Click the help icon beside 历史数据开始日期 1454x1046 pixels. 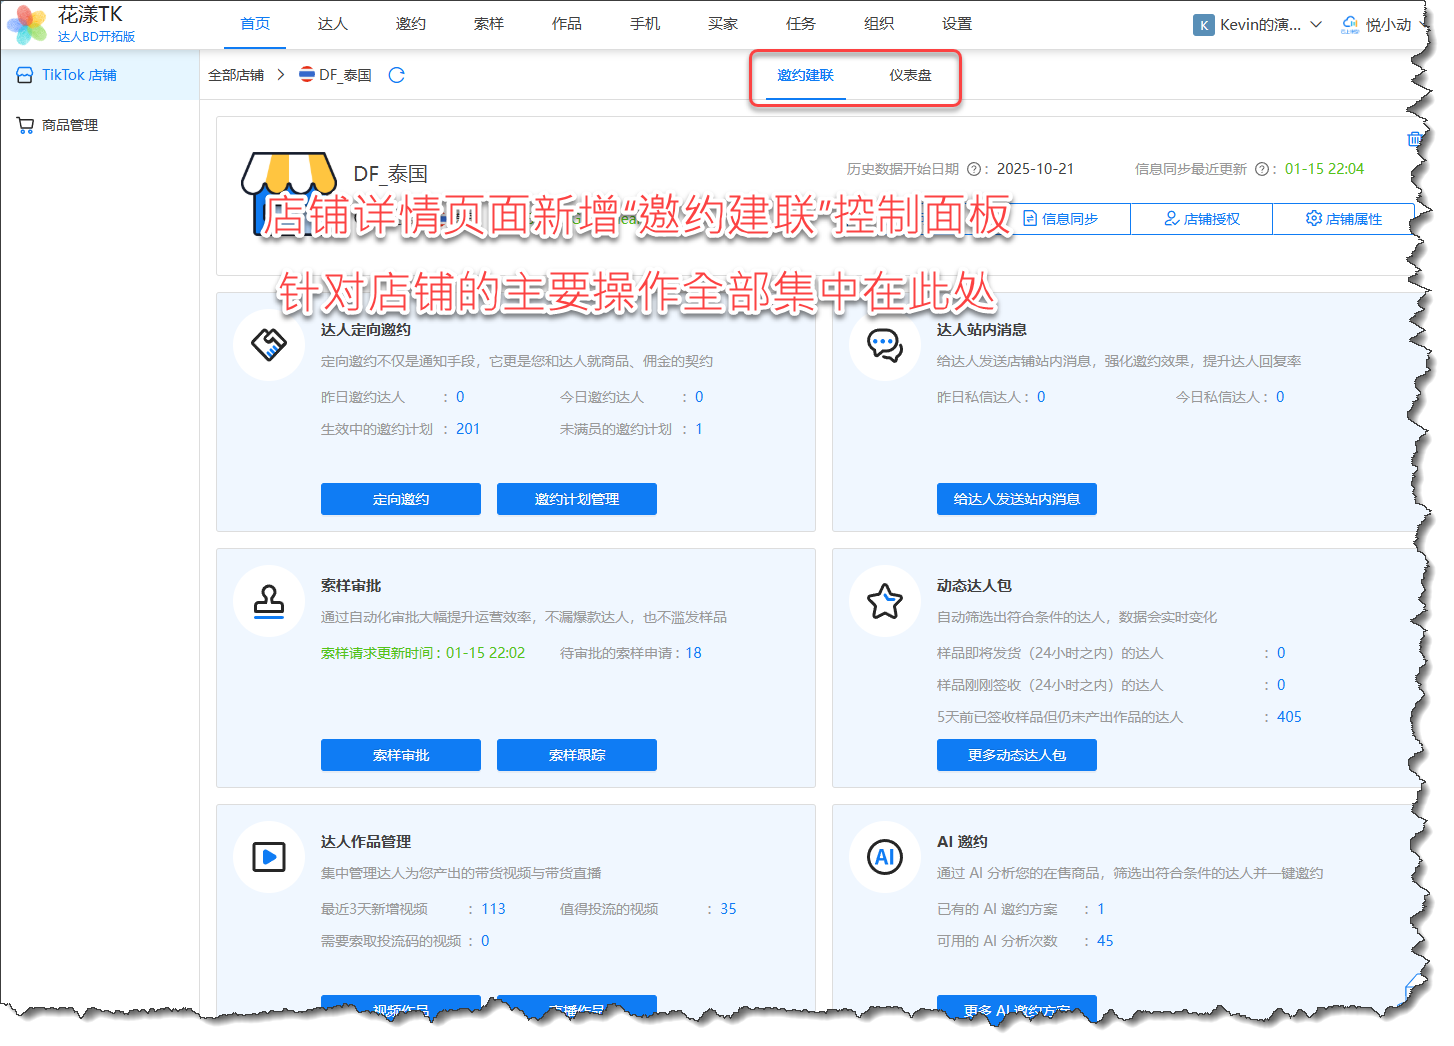pyautogui.click(x=973, y=169)
